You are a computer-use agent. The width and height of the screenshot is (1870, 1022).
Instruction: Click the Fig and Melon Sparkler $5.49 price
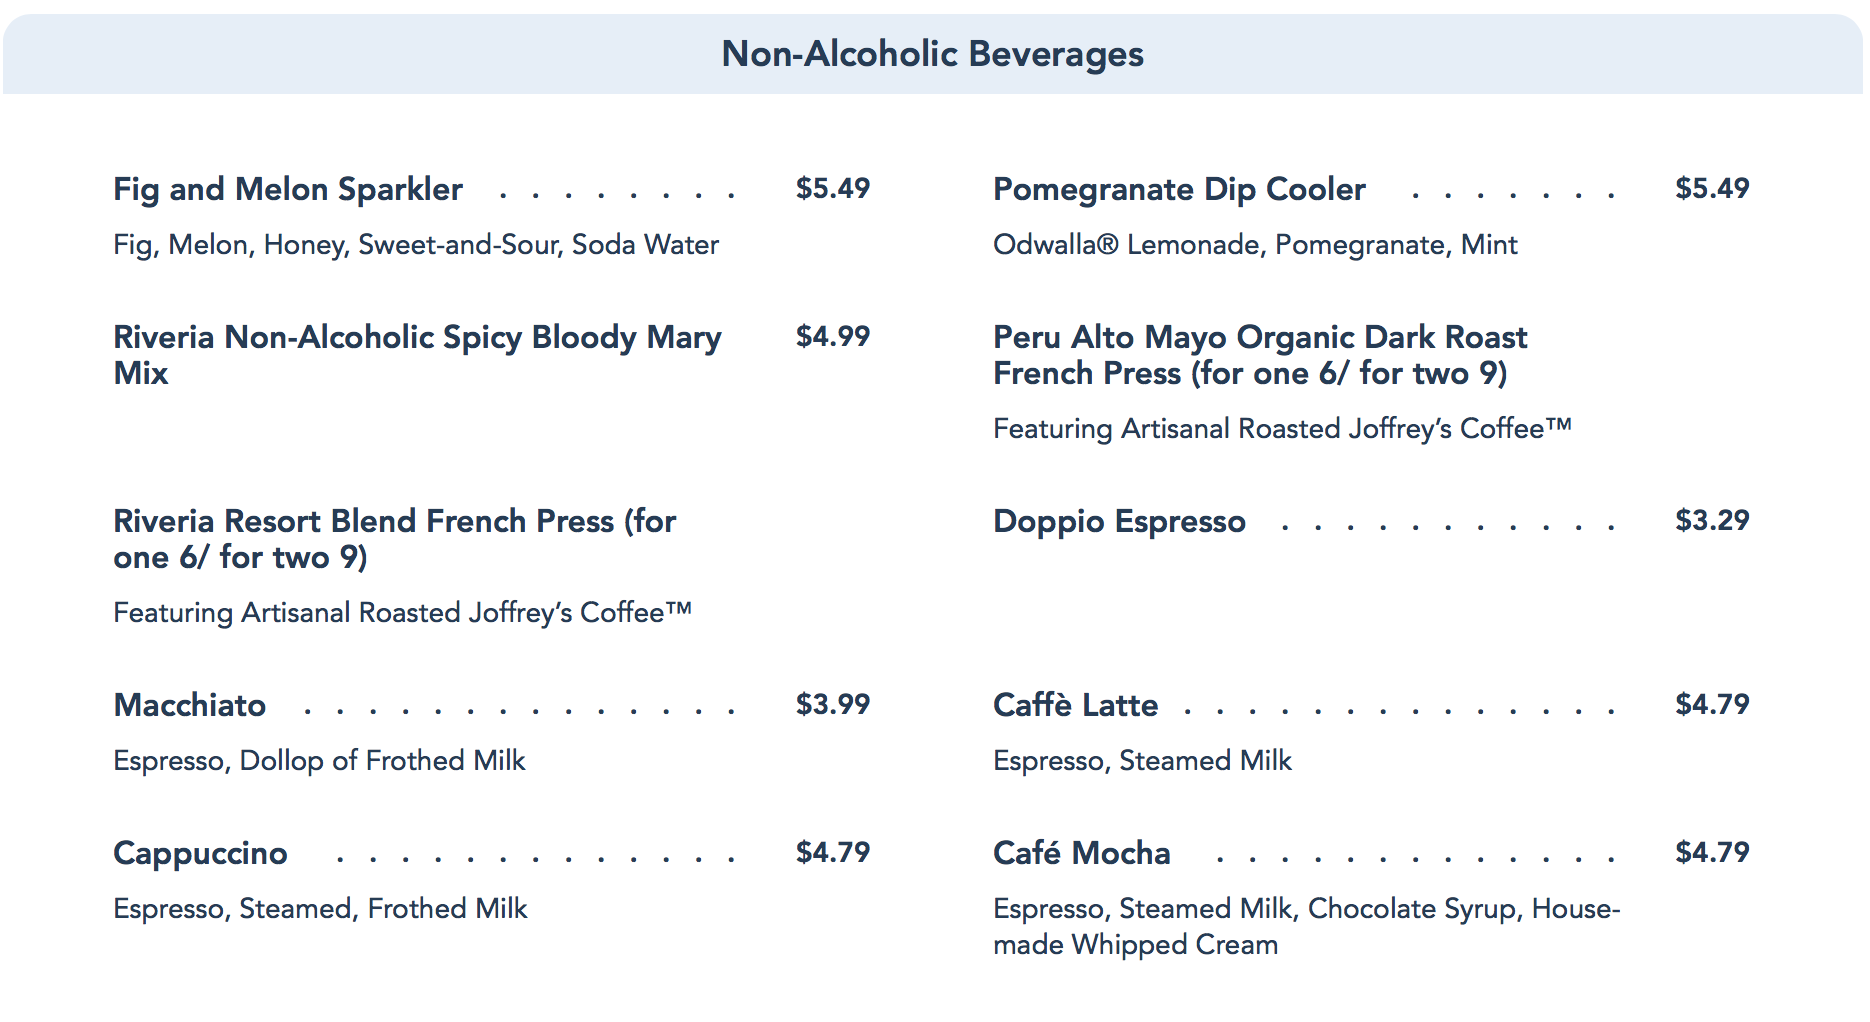(832, 188)
